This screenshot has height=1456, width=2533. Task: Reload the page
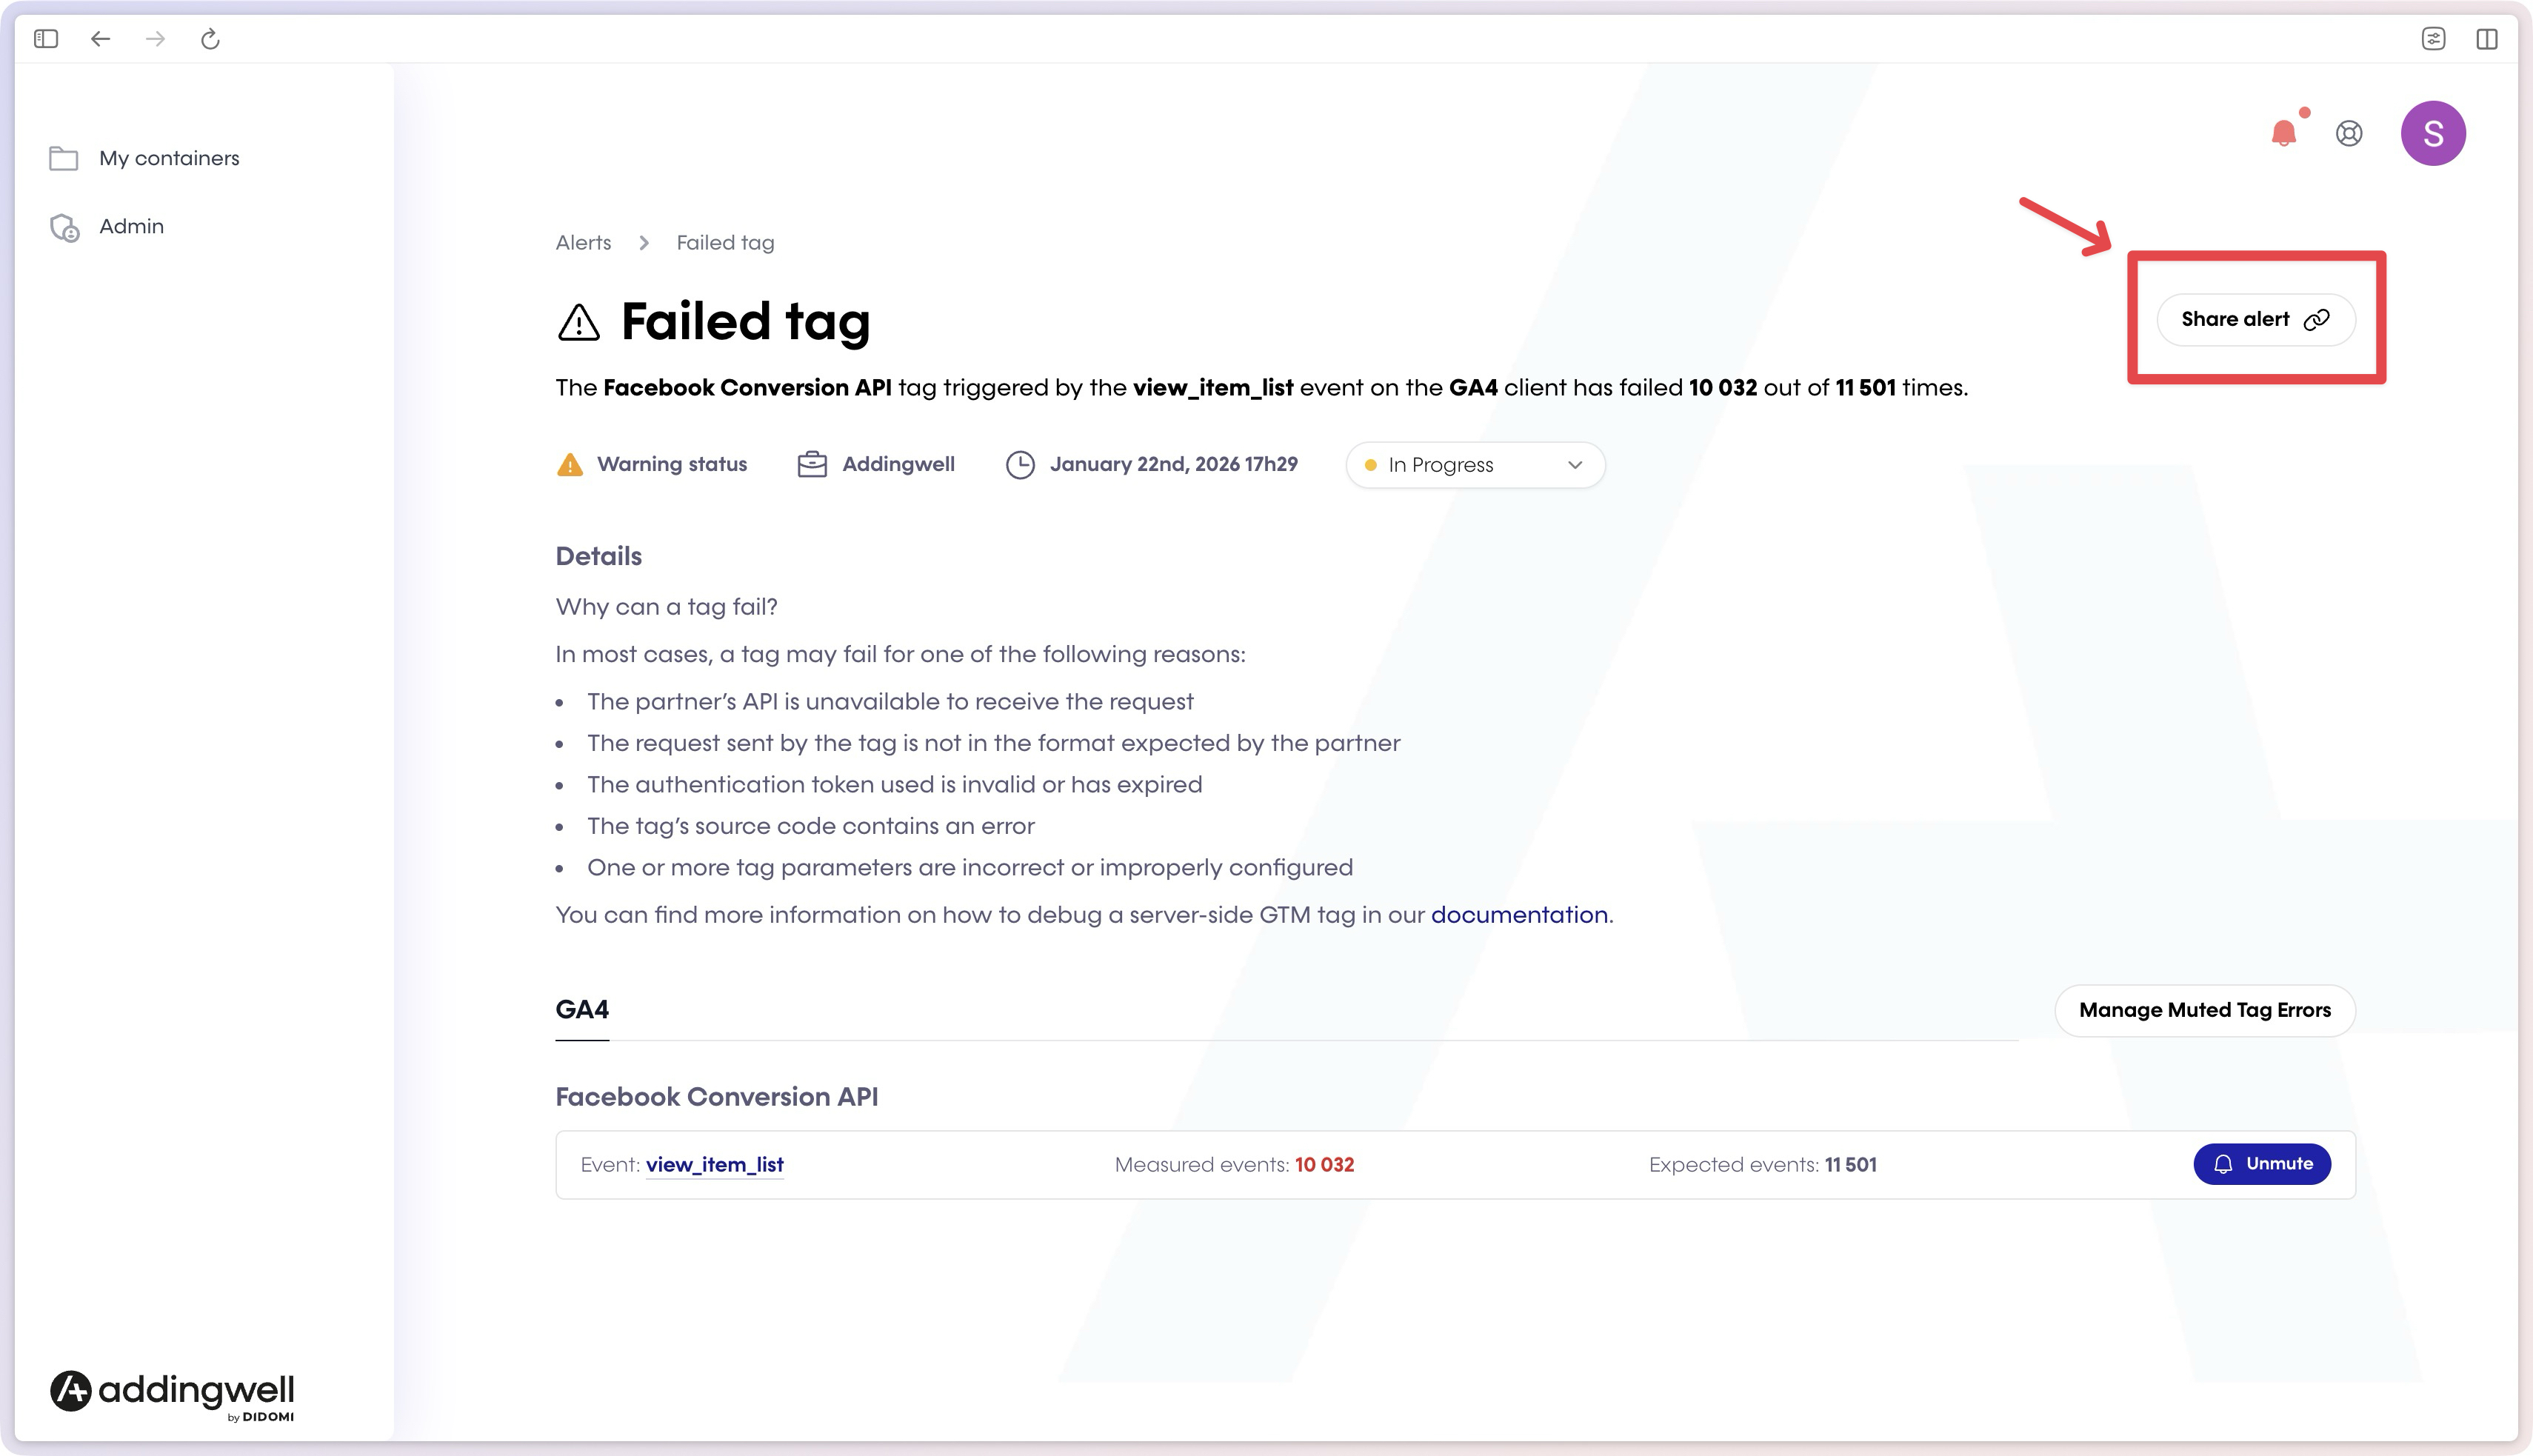tap(210, 39)
